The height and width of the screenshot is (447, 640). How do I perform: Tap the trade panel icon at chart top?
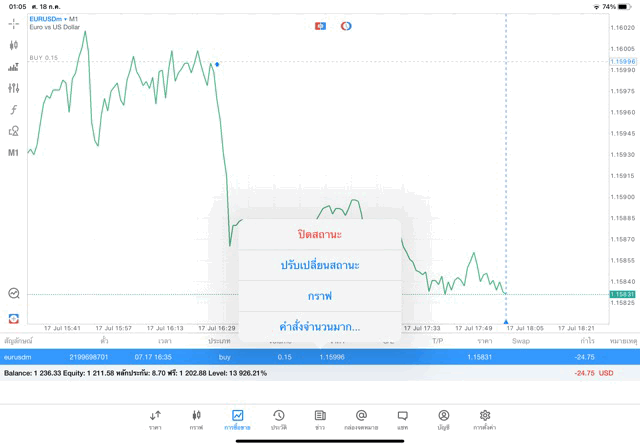pyautogui.click(x=321, y=26)
